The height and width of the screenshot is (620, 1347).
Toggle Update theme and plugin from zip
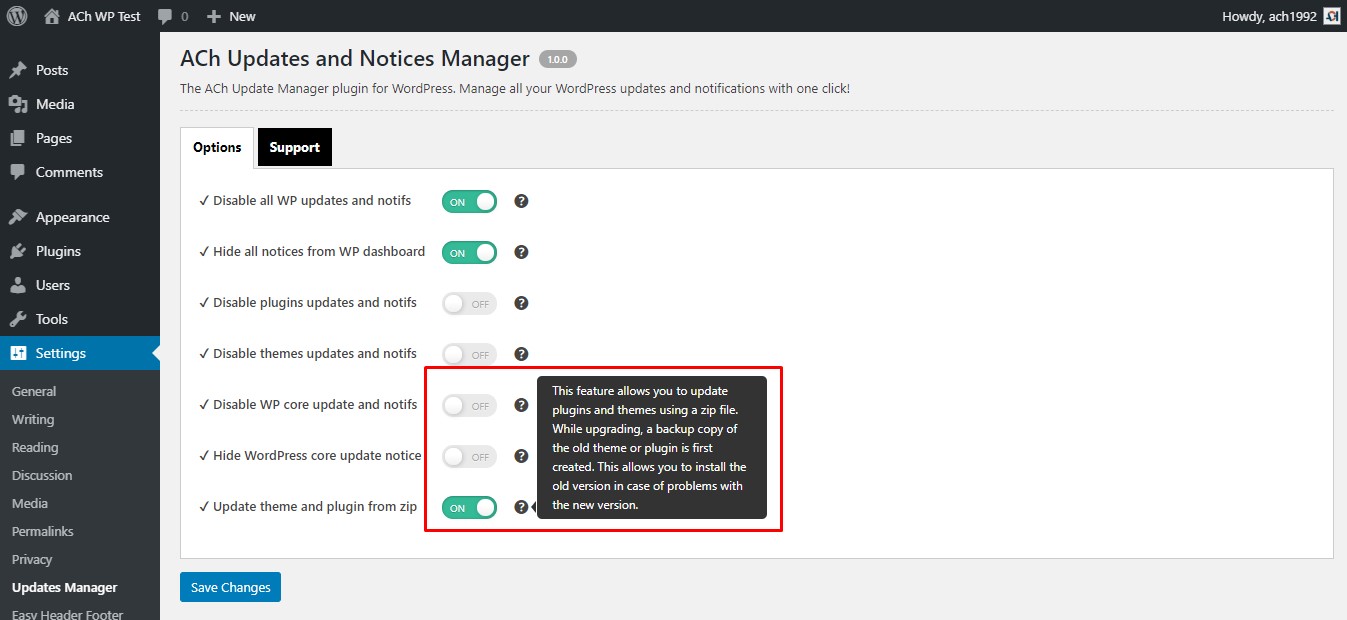click(x=469, y=507)
